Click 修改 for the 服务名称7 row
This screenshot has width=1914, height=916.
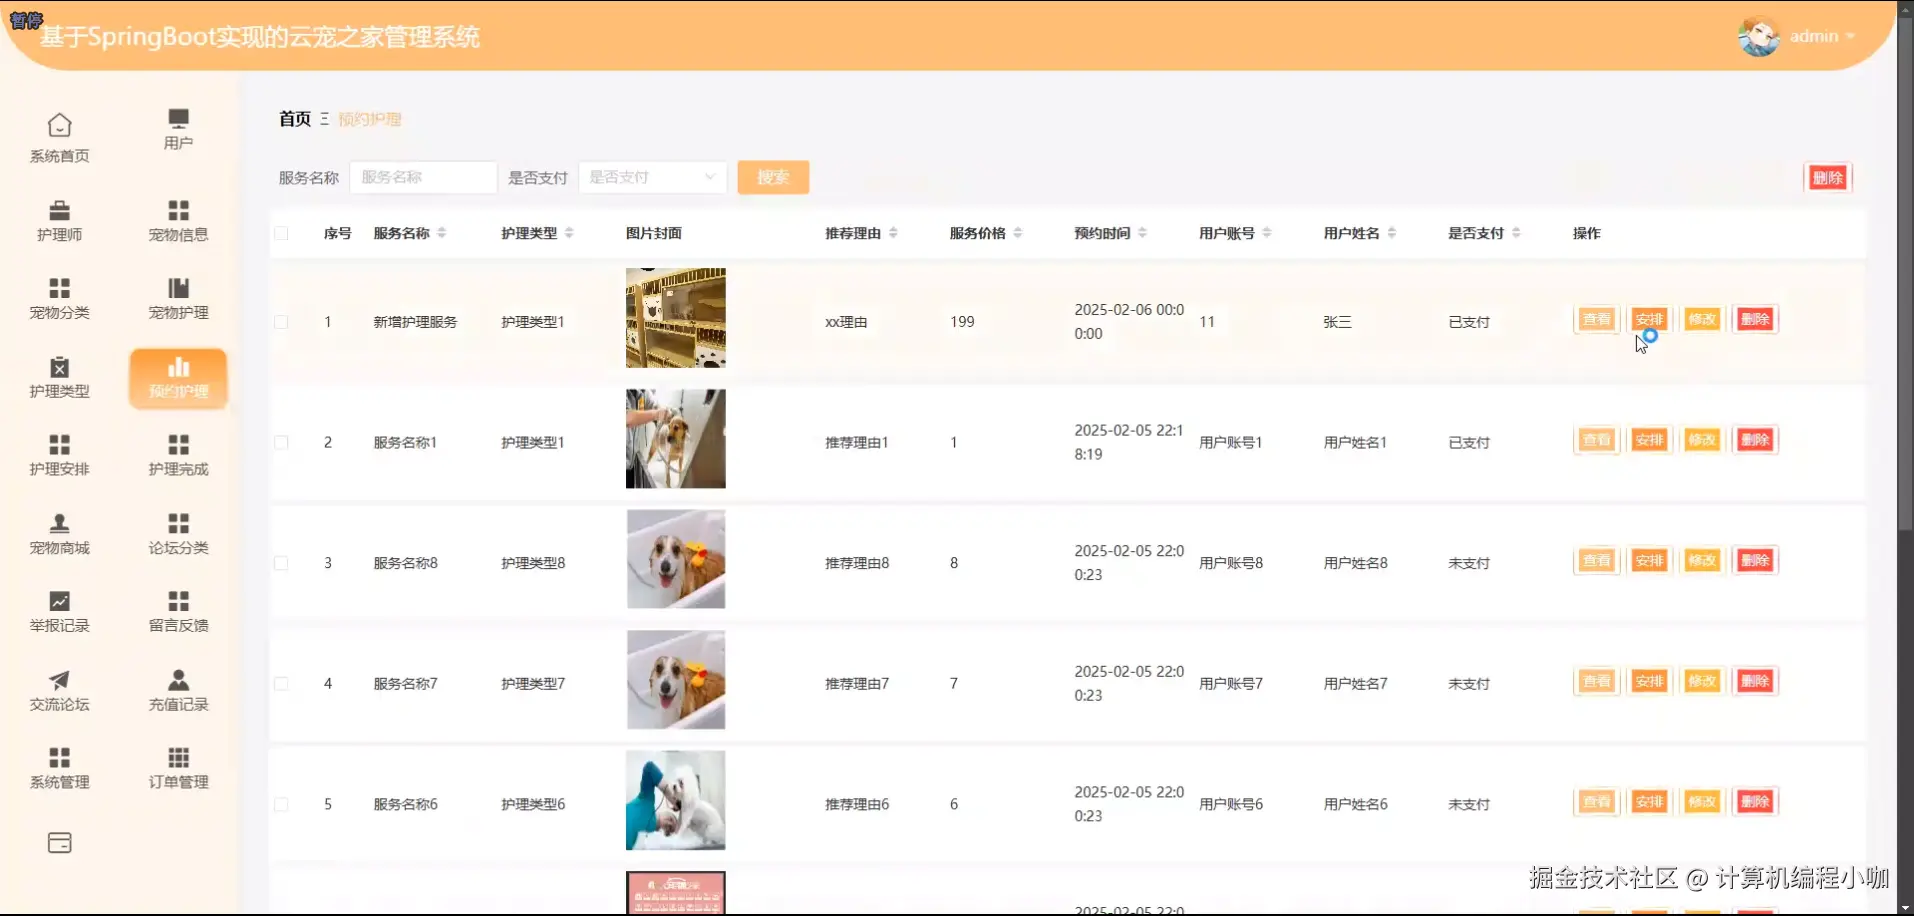point(1702,682)
